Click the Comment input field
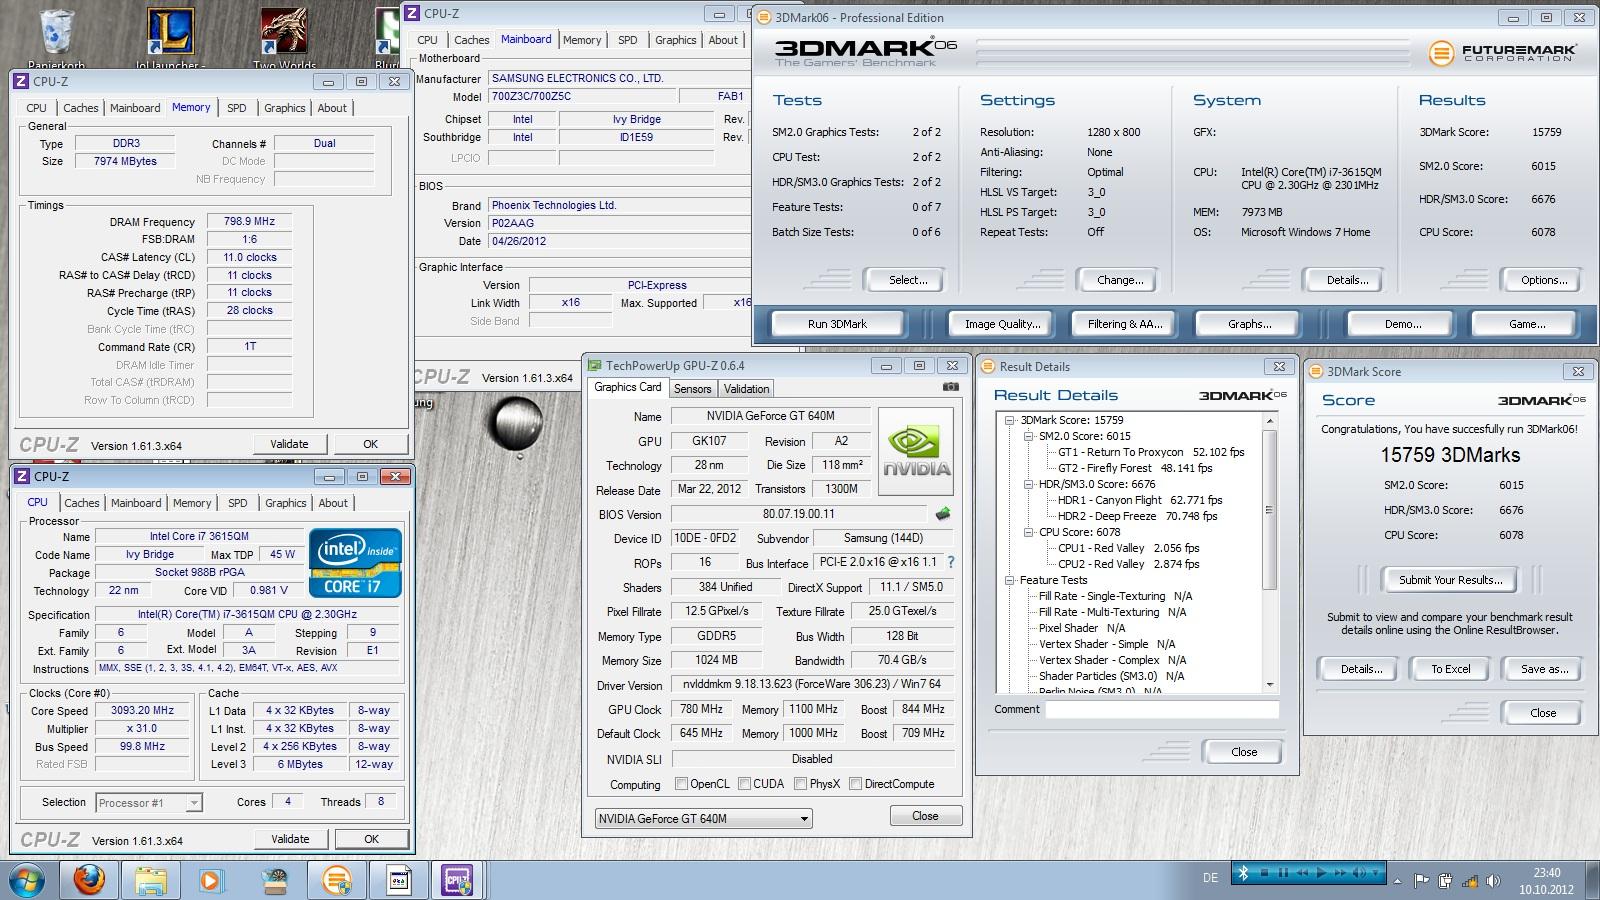This screenshot has height=900, width=1600. click(x=1162, y=709)
